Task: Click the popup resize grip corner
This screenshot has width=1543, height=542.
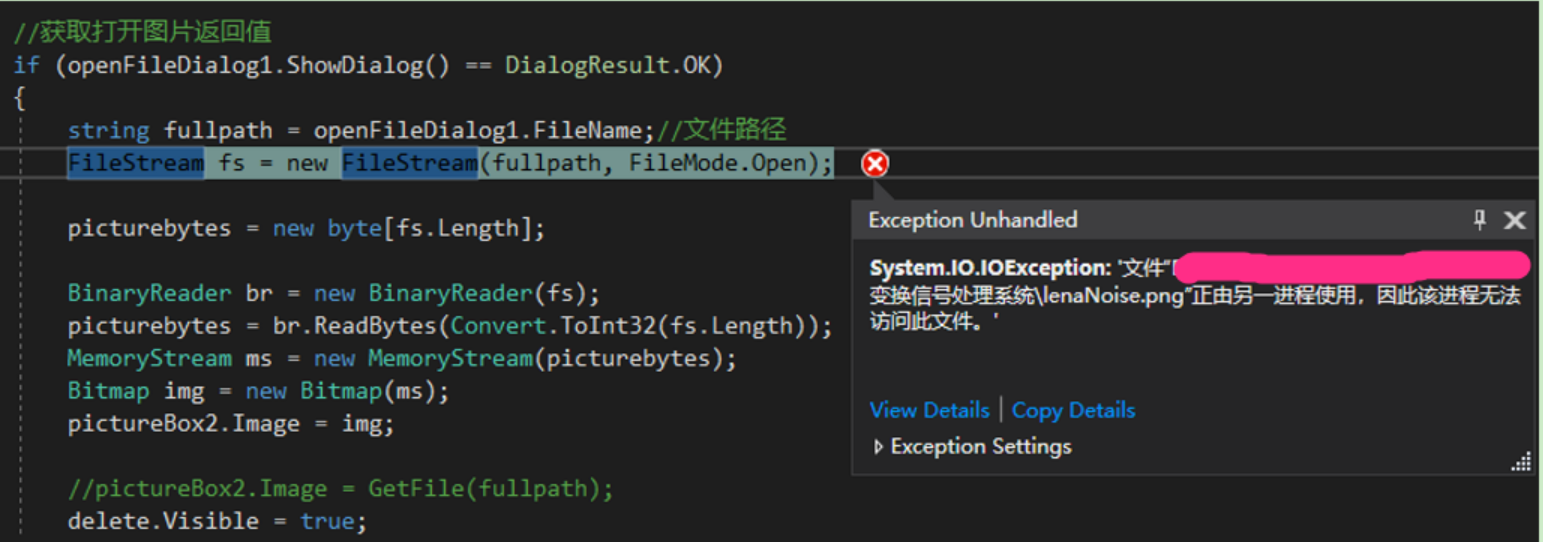Action: (1521, 461)
